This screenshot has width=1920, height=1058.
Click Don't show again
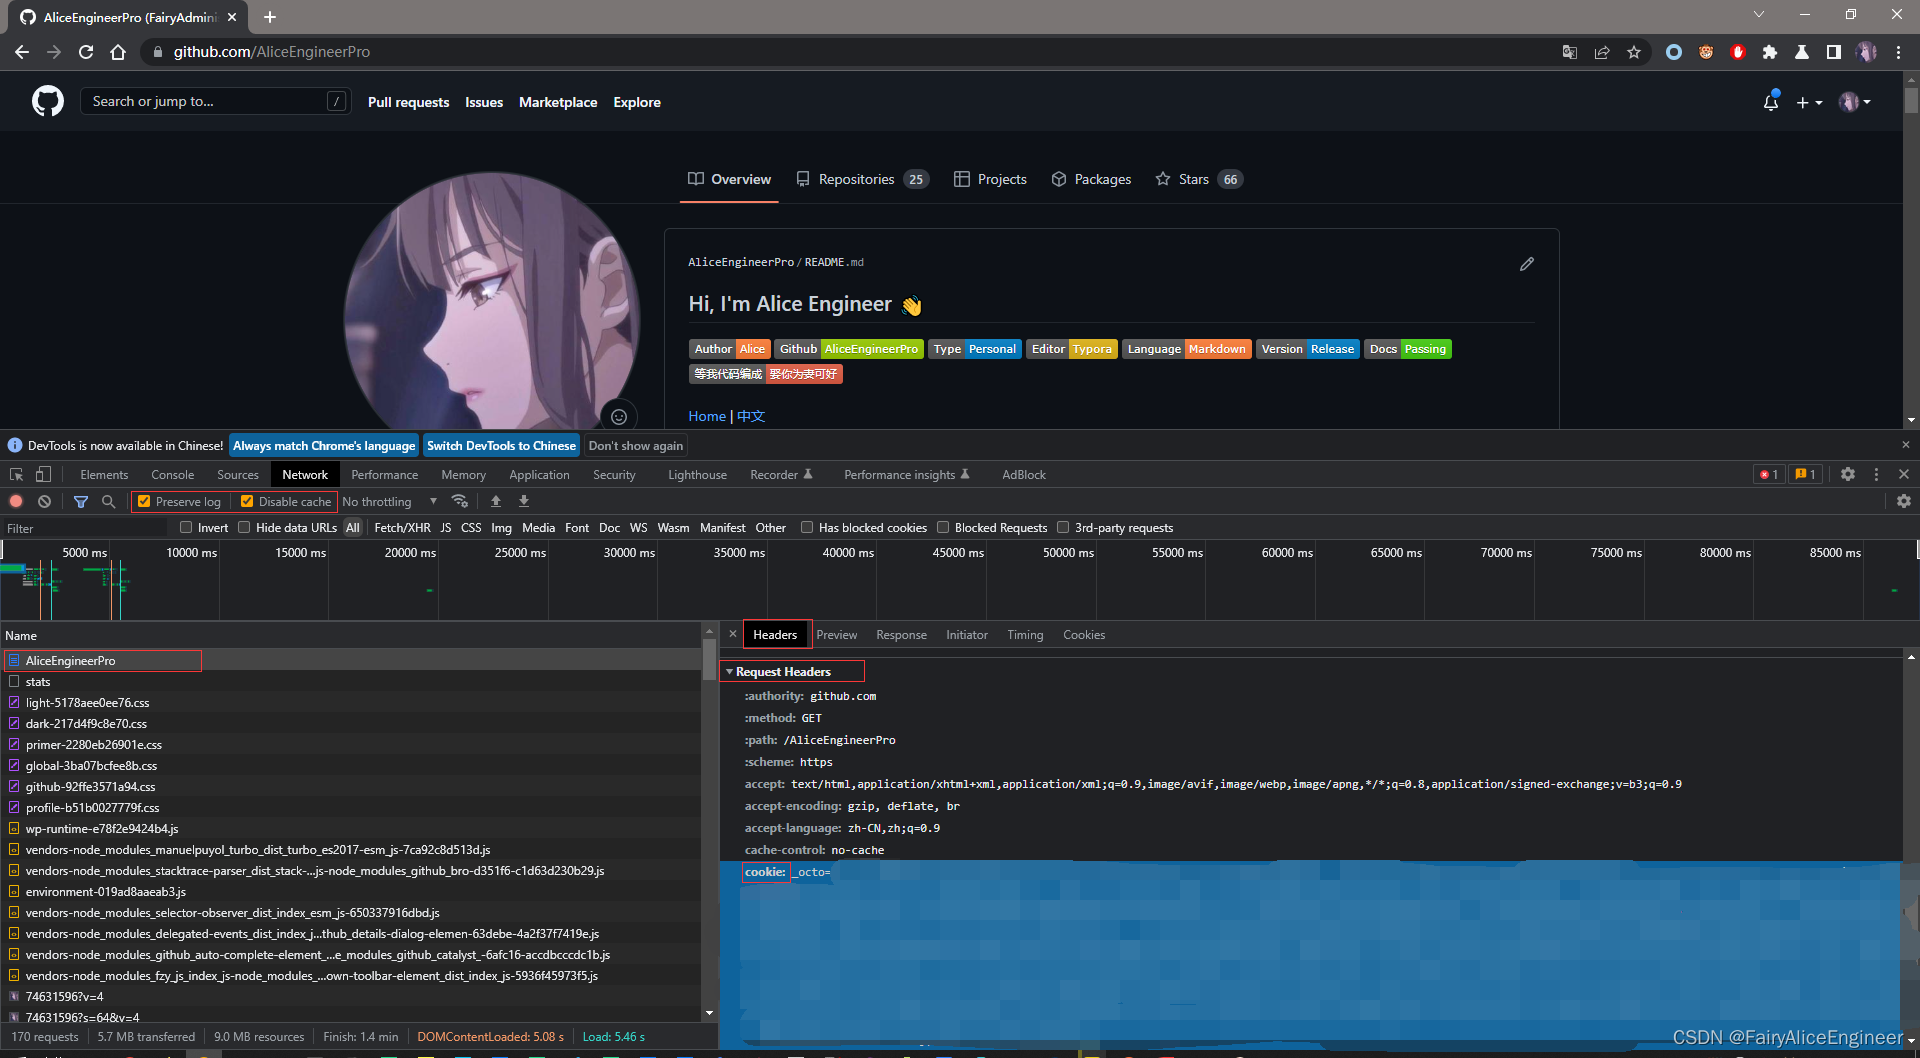point(636,446)
